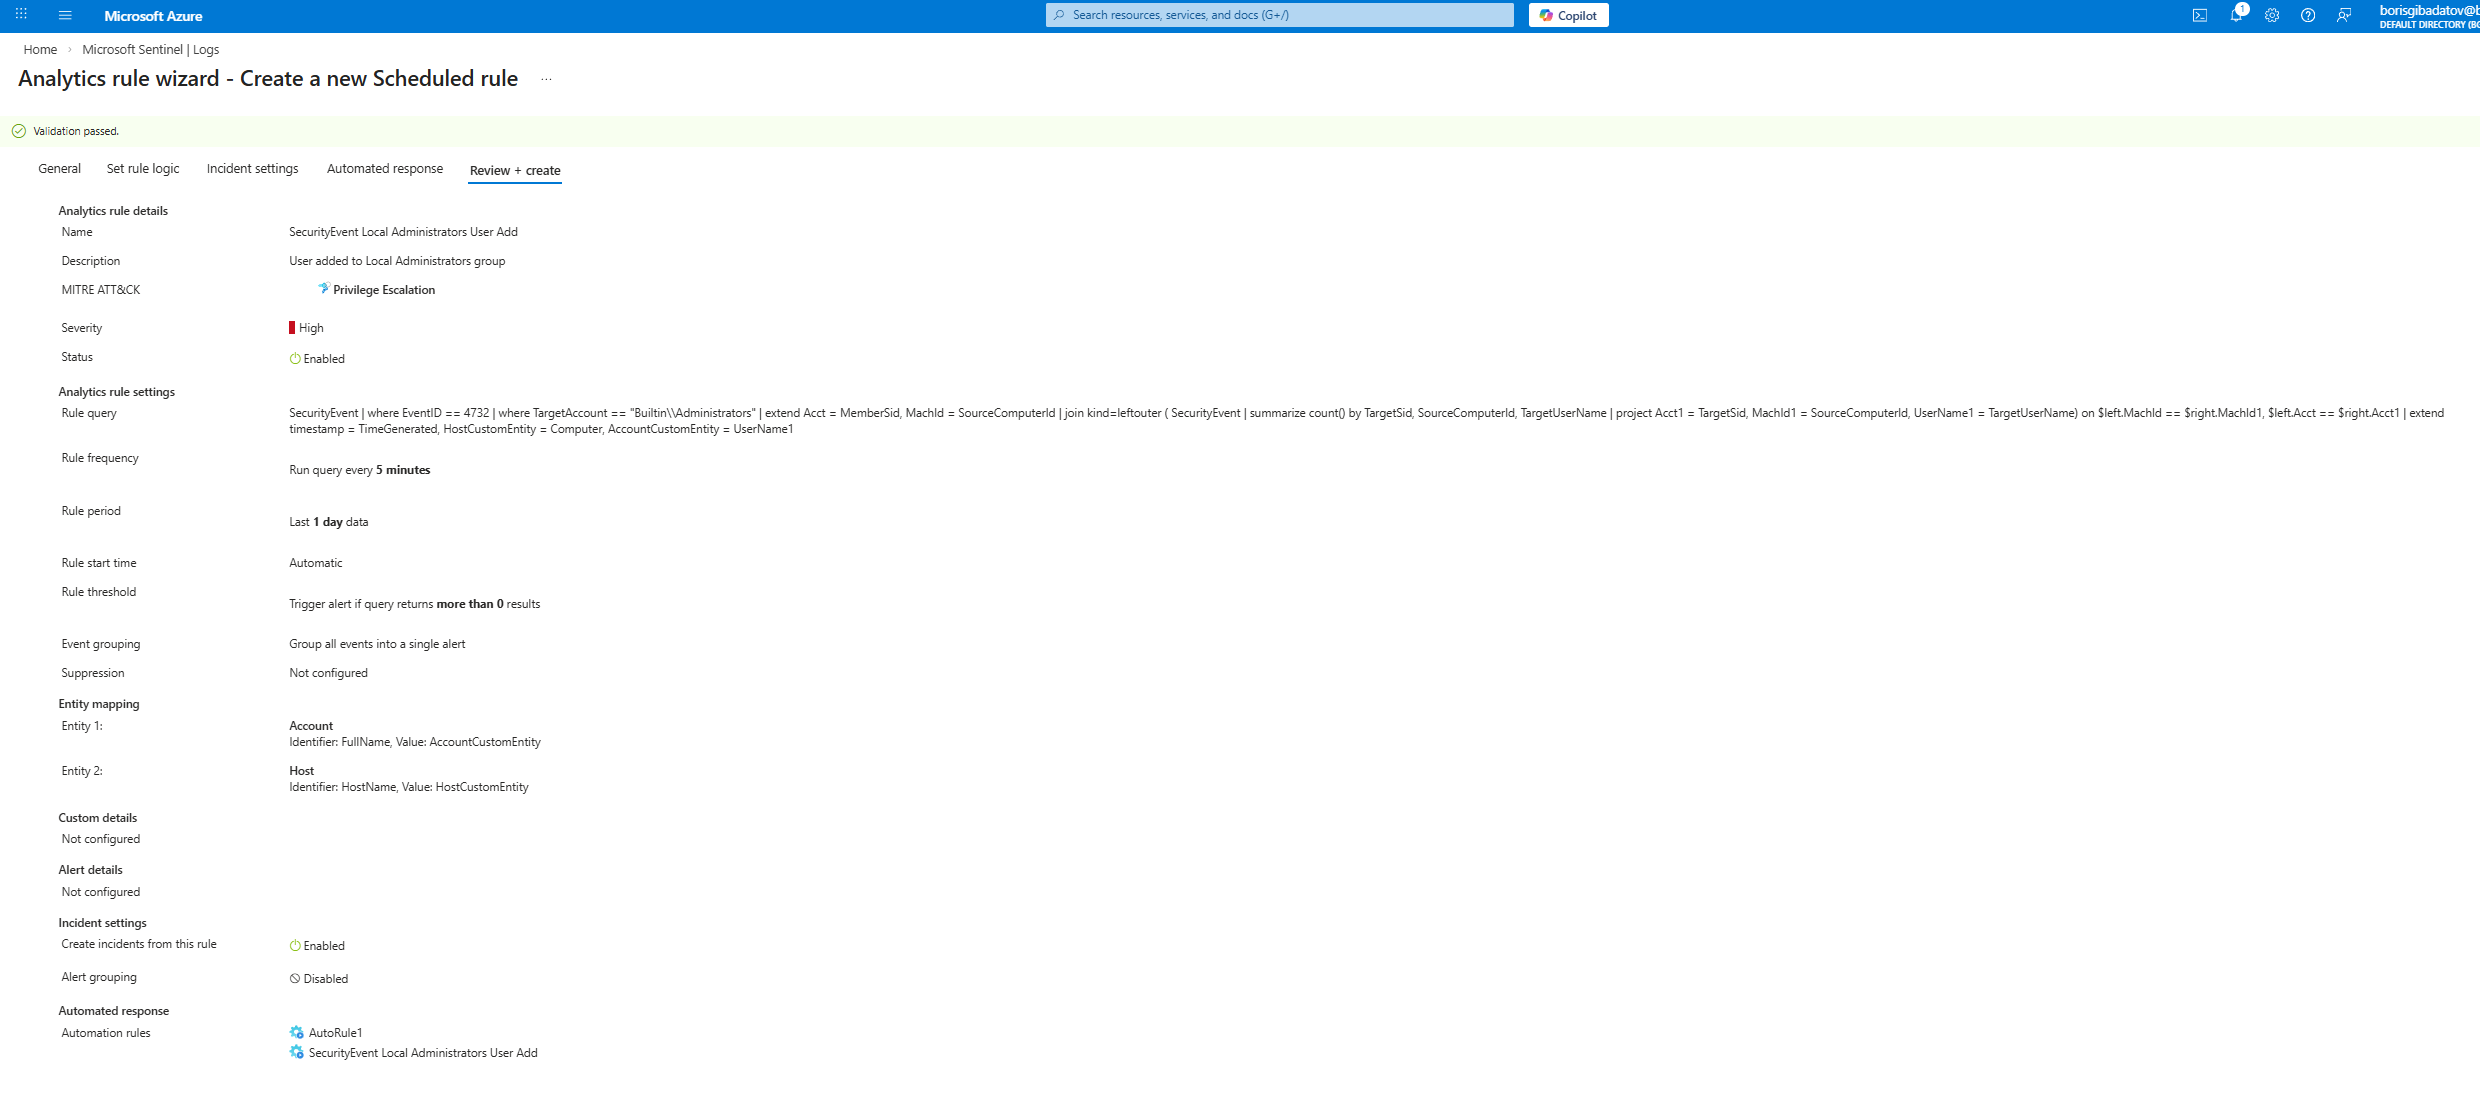This screenshot has width=2480, height=1095.
Task: Switch to Set rule logic tab
Action: [143, 169]
